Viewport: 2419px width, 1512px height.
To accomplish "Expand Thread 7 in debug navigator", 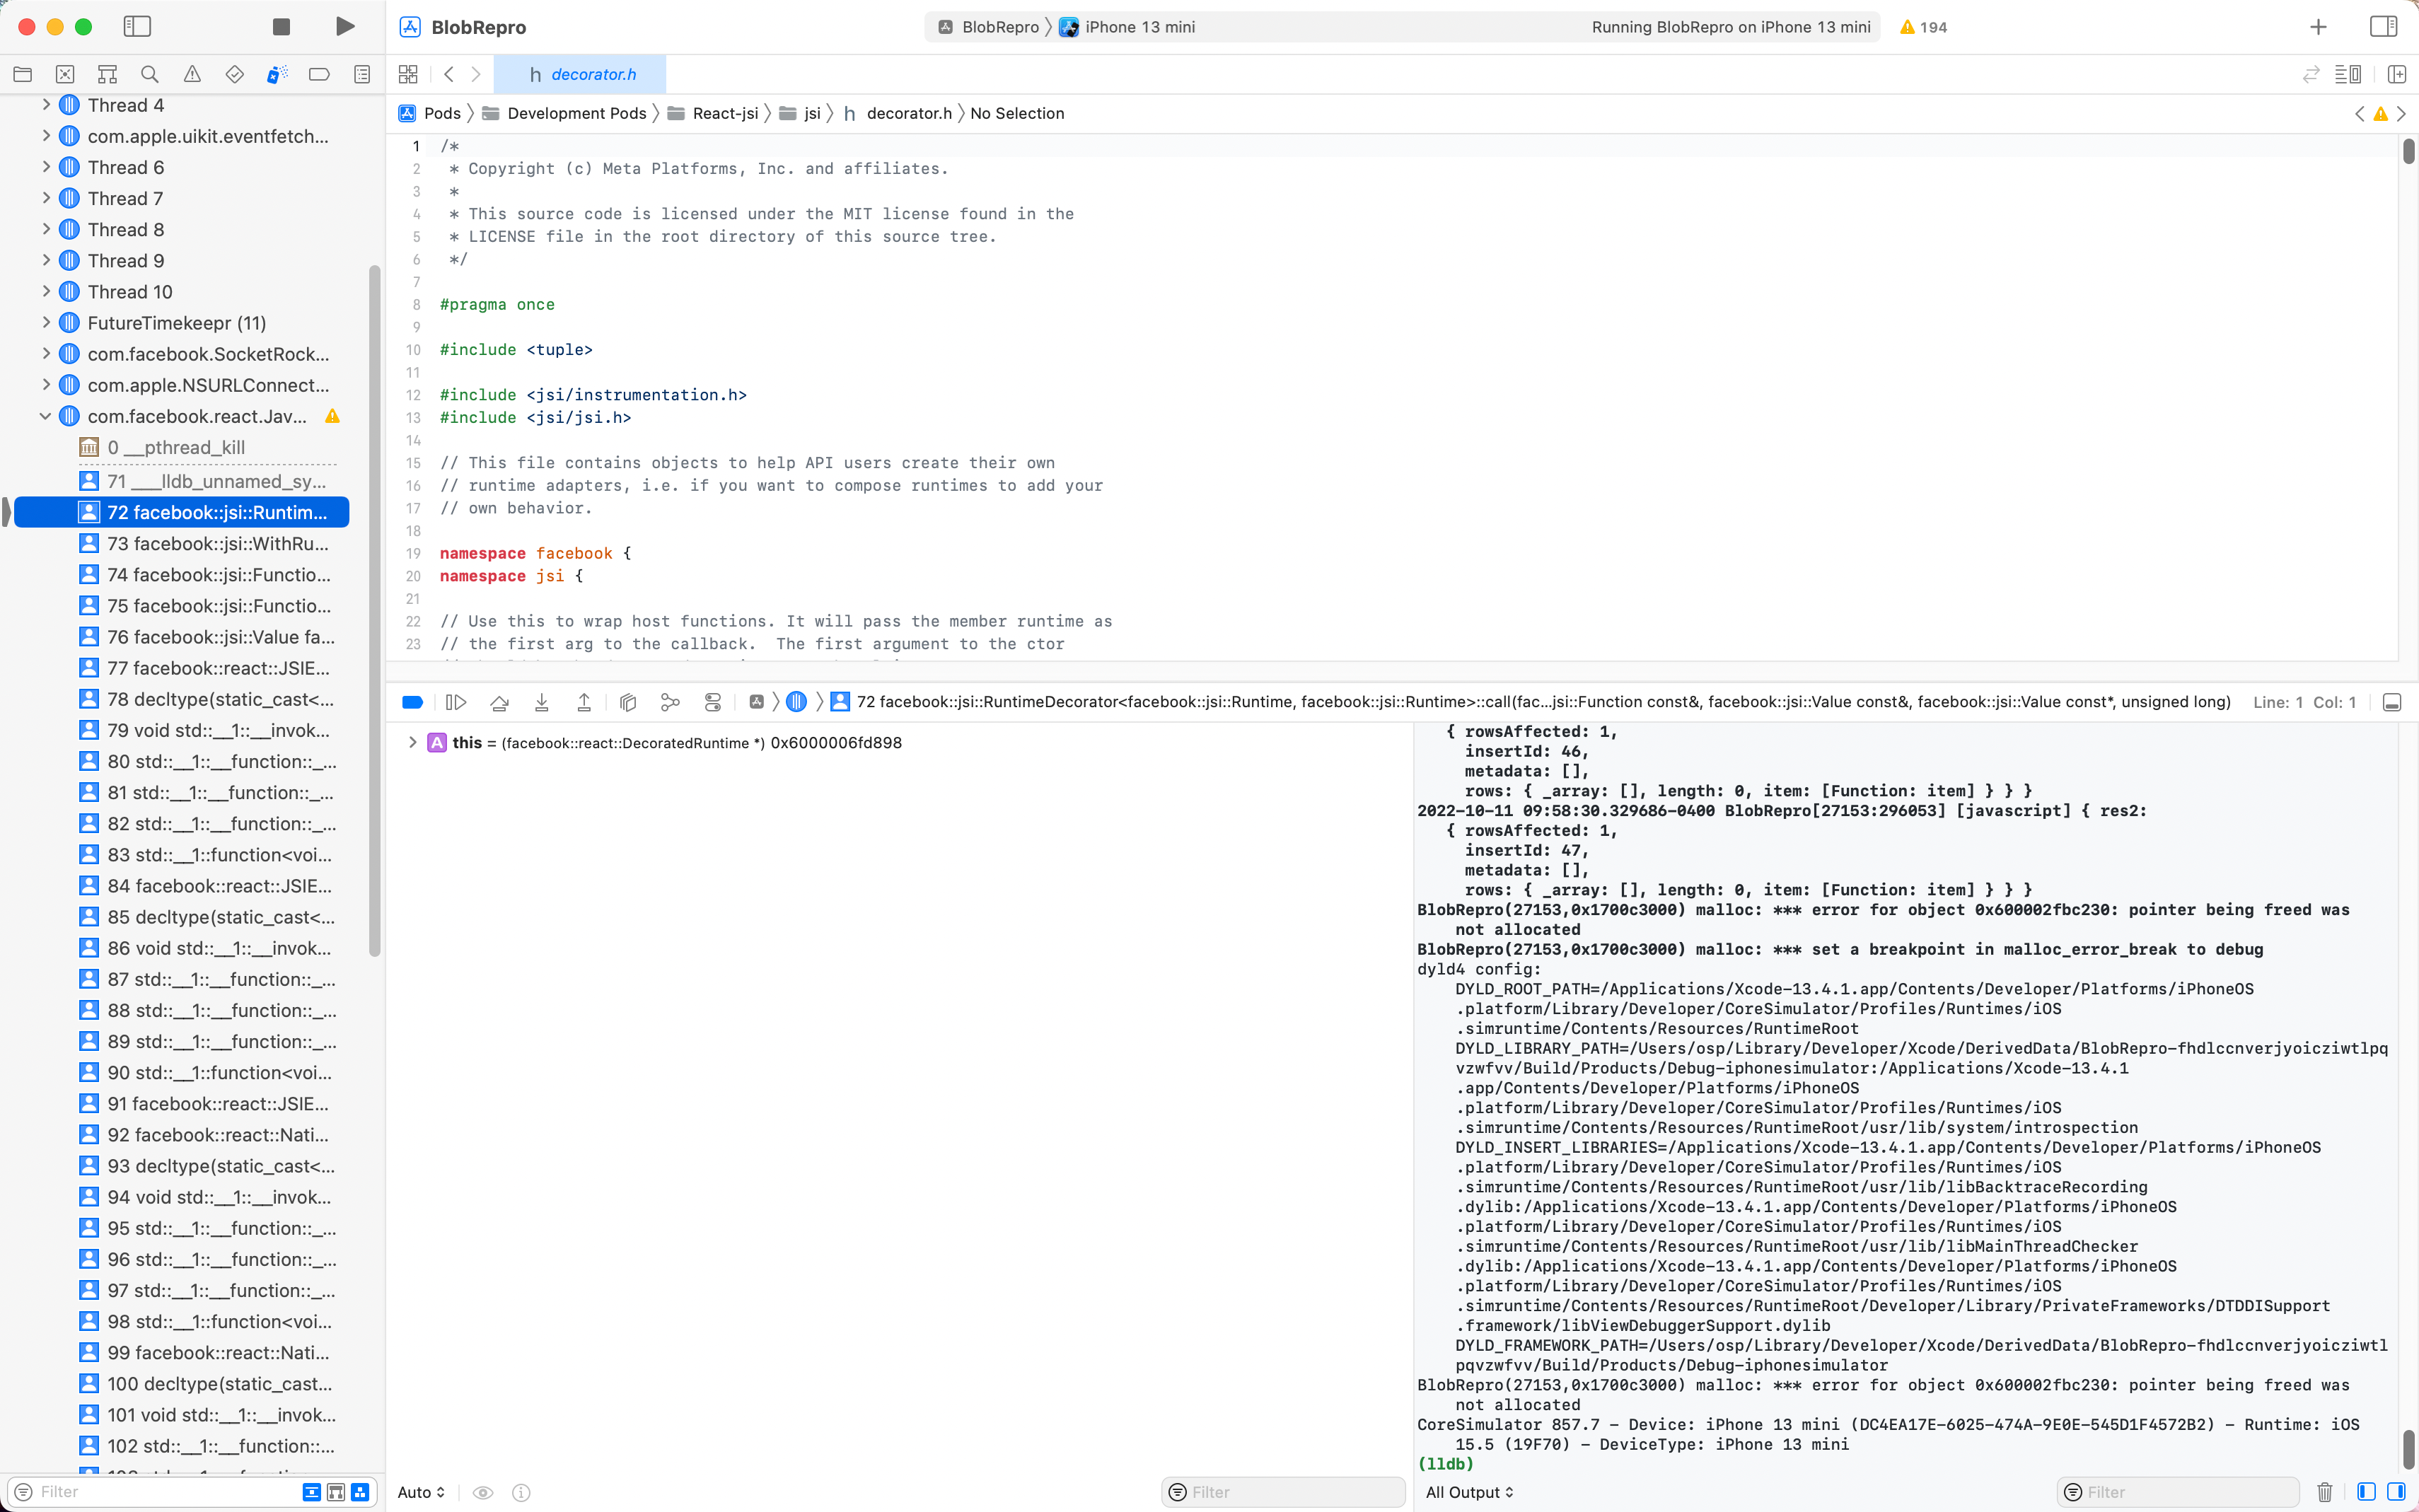I will tap(46, 198).
